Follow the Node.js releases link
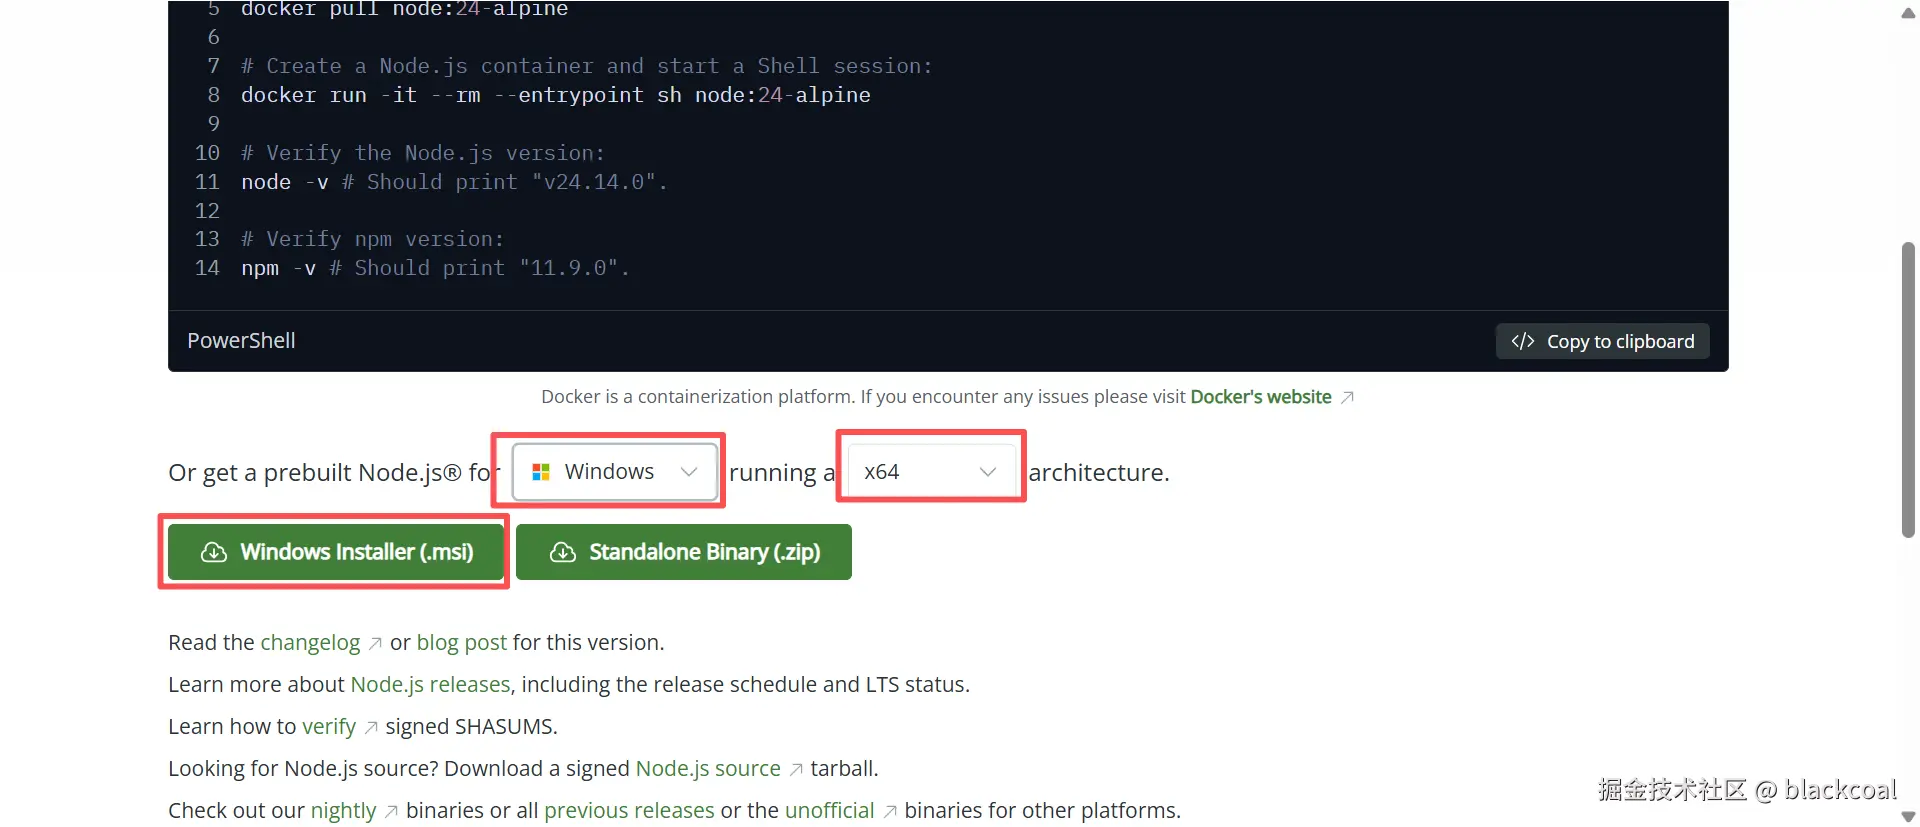 point(430,685)
